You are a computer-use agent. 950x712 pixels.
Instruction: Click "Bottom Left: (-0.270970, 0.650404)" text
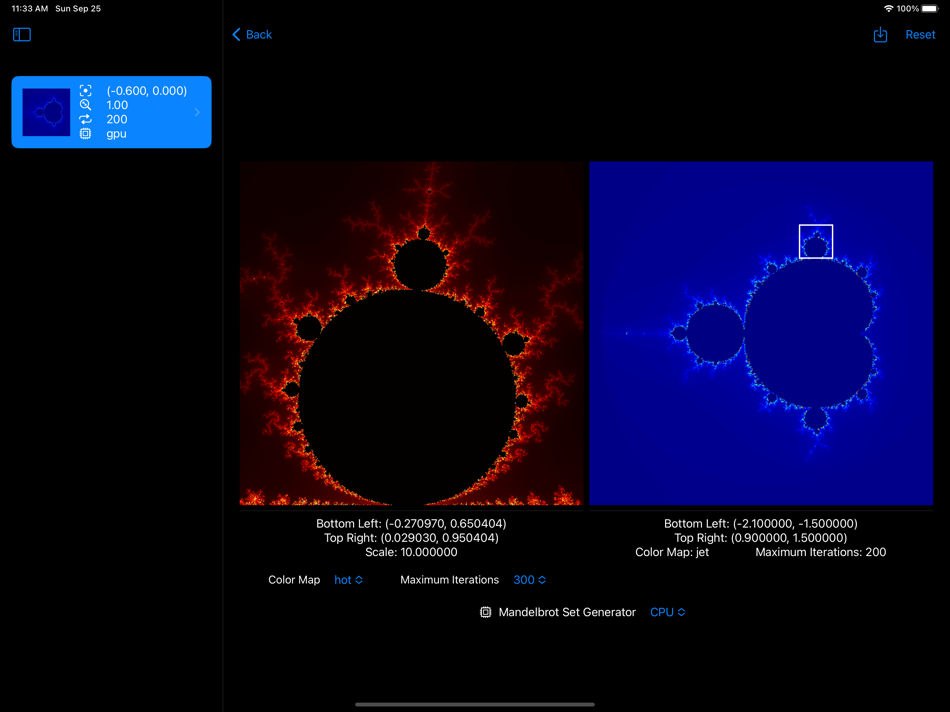[411, 524]
